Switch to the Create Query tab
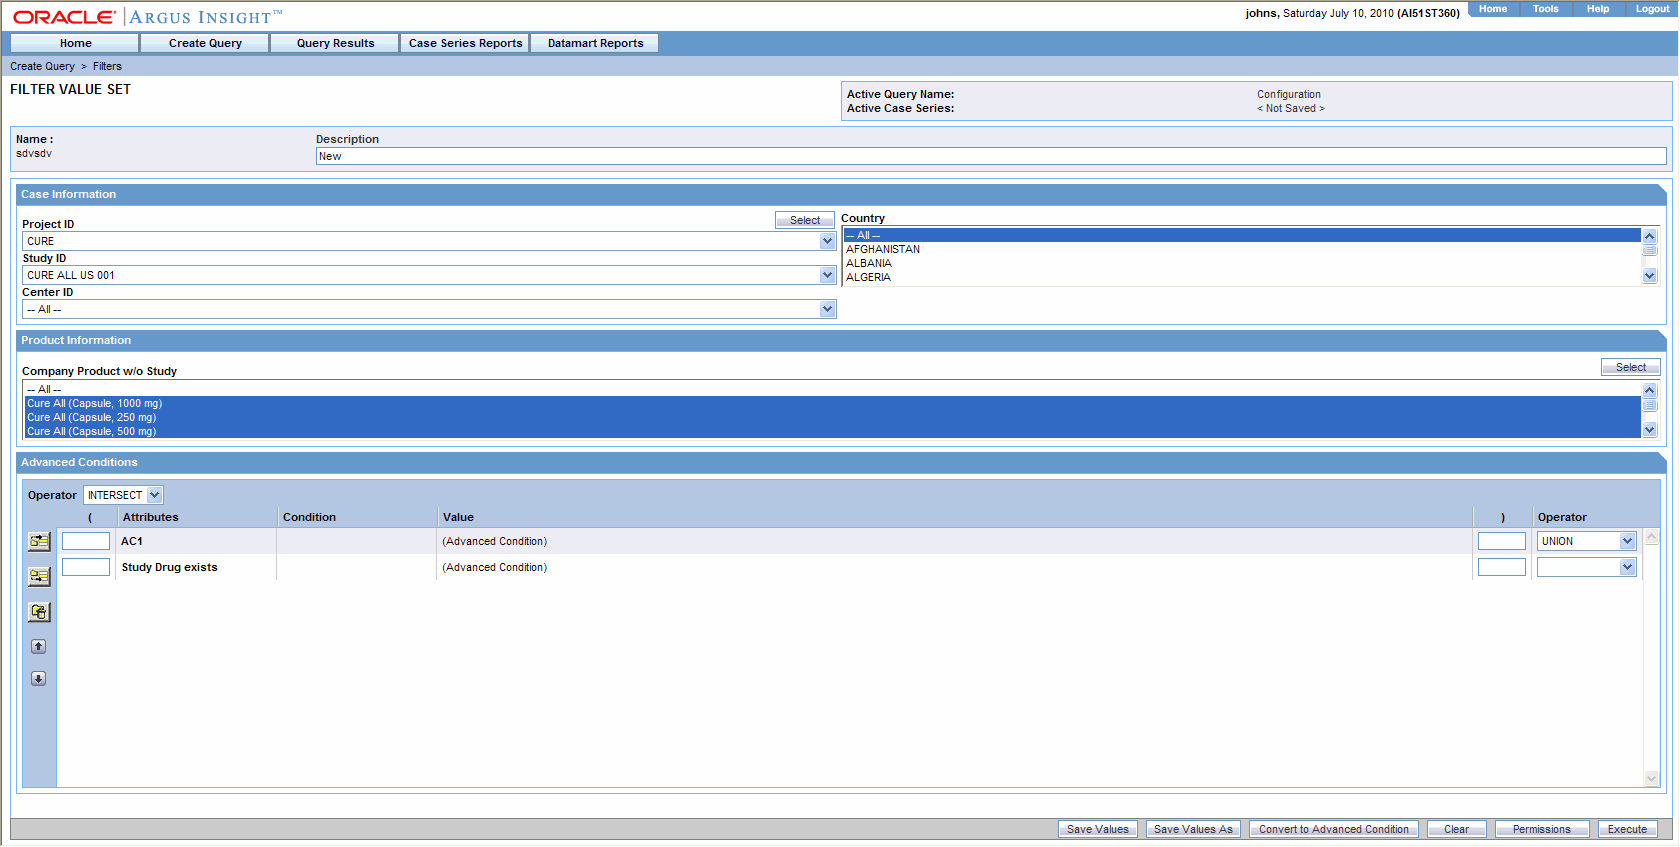The width and height of the screenshot is (1680, 847). (205, 43)
